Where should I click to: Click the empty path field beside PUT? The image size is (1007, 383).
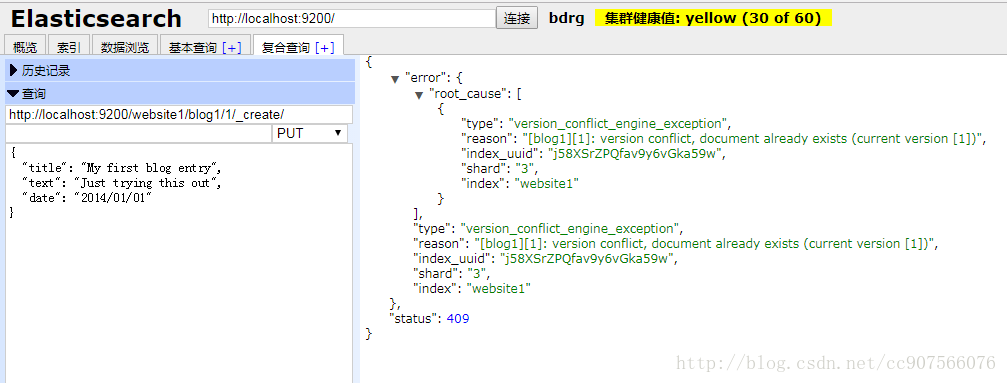pyautogui.click(x=138, y=133)
